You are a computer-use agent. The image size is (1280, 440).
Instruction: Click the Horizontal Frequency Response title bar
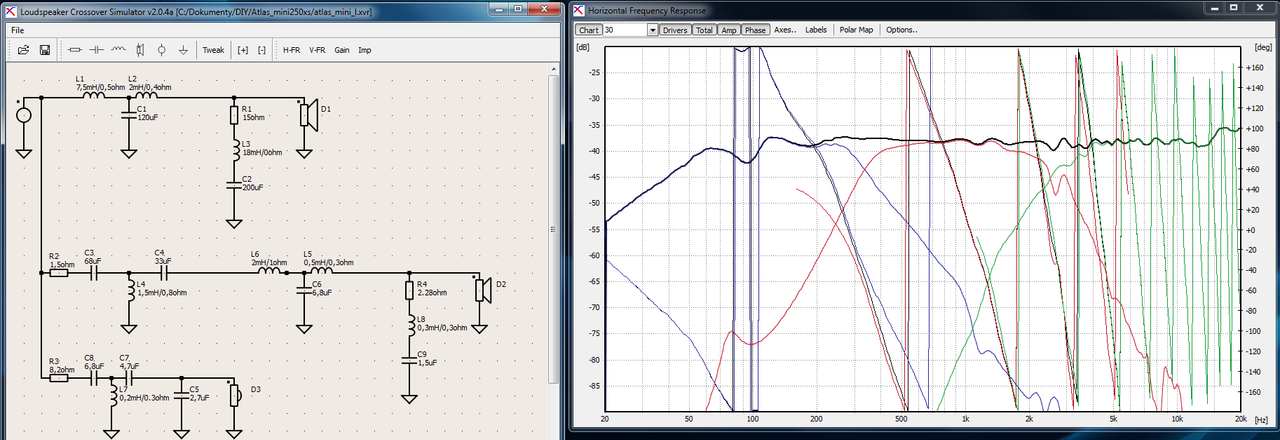coord(924,9)
